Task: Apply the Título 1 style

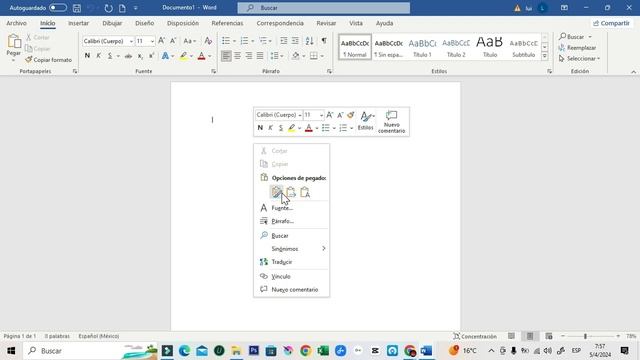Action: (422, 47)
